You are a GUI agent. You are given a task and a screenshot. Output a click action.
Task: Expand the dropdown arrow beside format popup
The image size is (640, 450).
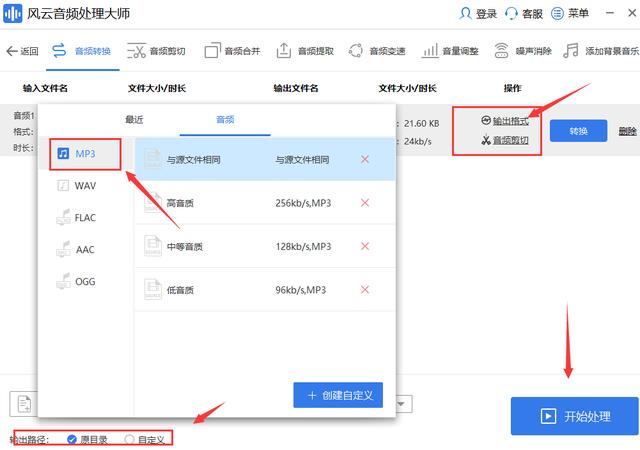pos(402,404)
